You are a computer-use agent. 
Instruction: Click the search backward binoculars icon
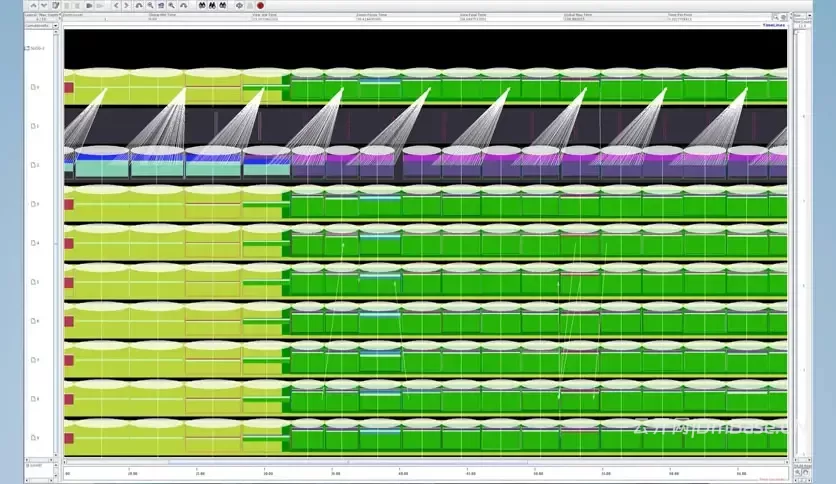coord(202,5)
